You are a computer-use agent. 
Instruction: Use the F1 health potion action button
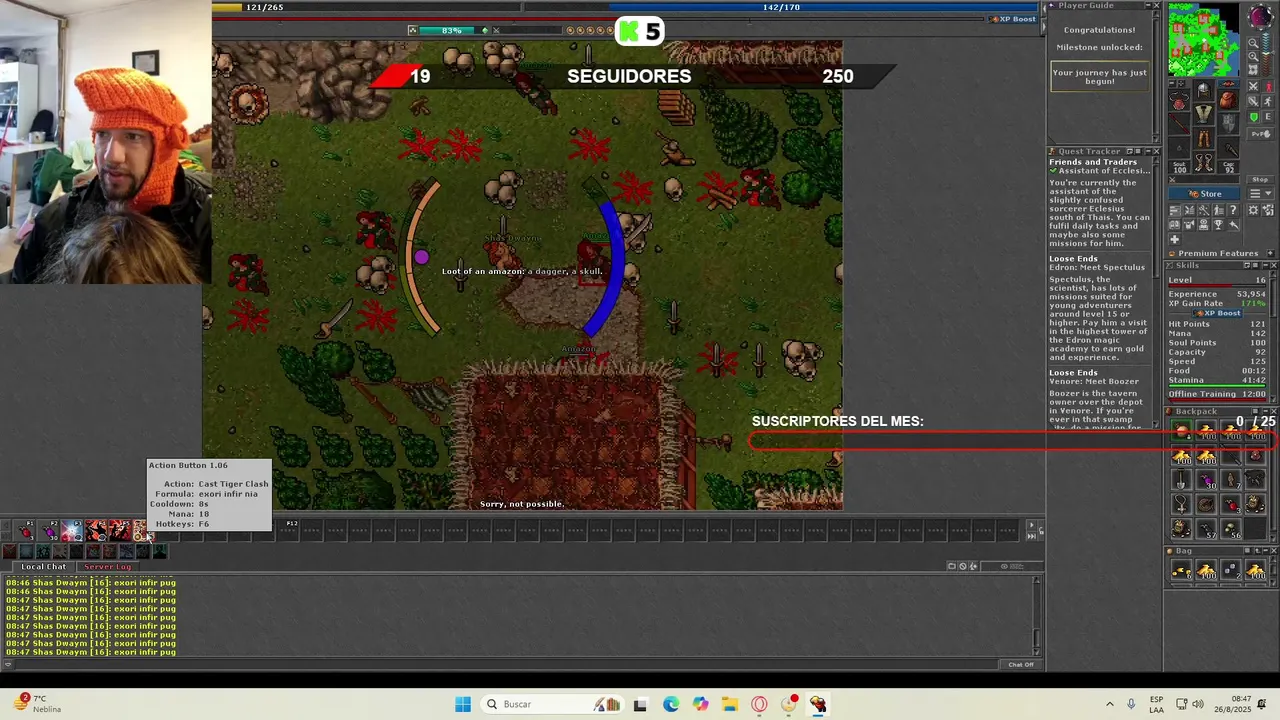pos(25,531)
